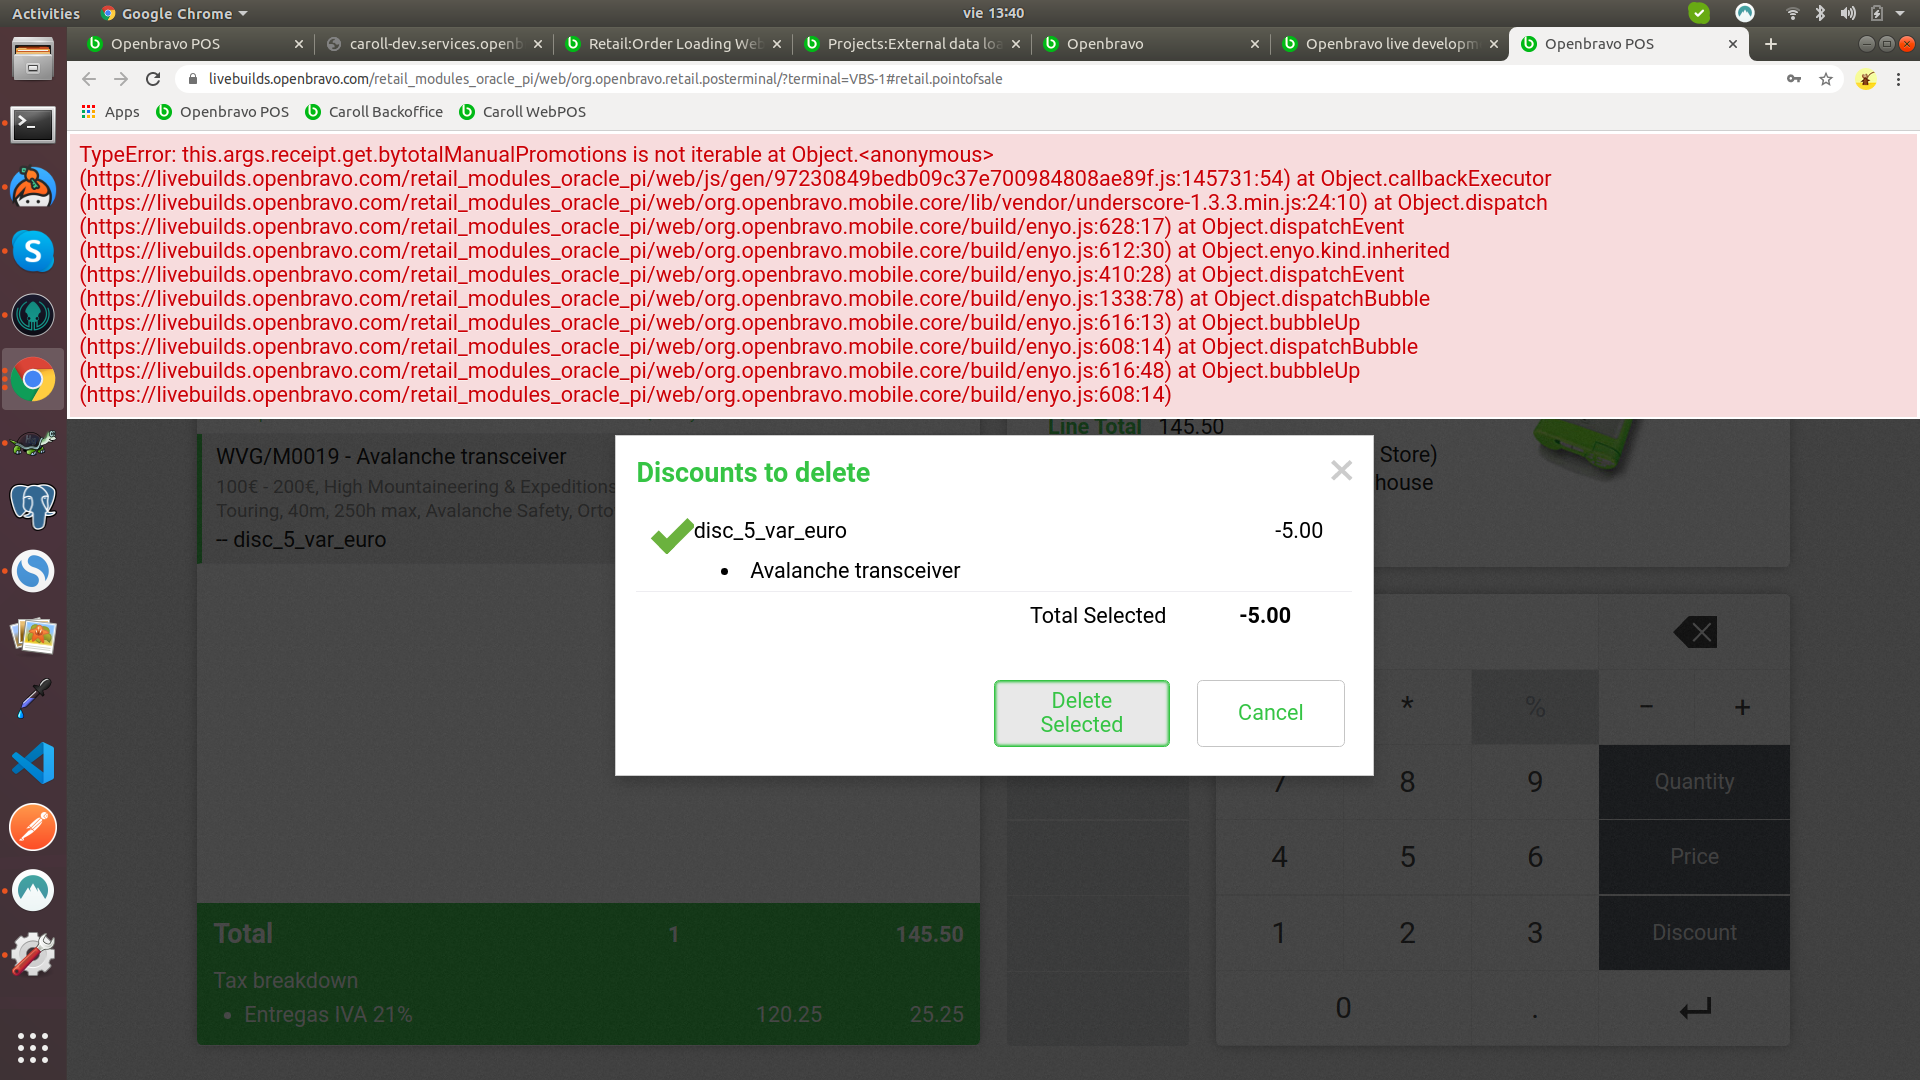Viewport: 1920px width, 1080px height.
Task: Bookmark this page with star icon
Action: [x=1826, y=79]
